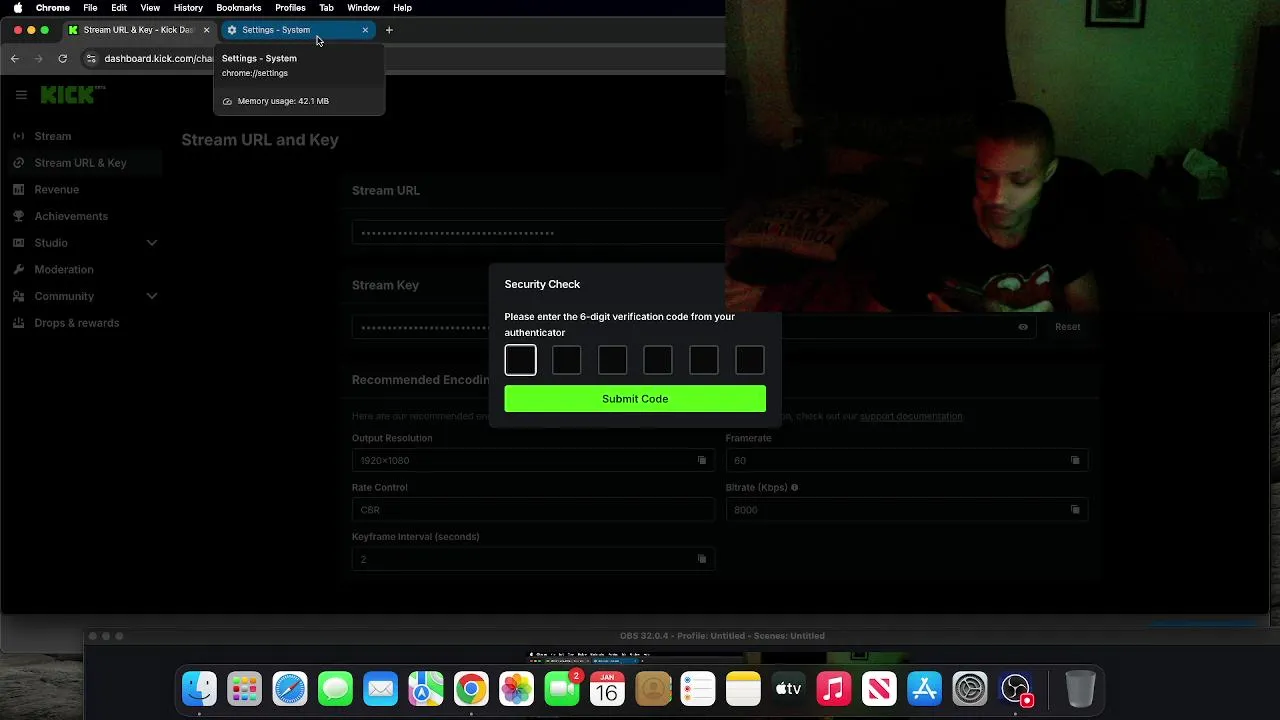Screen dimensions: 1280x720
Task: Open the File menu
Action: pyautogui.click(x=90, y=8)
